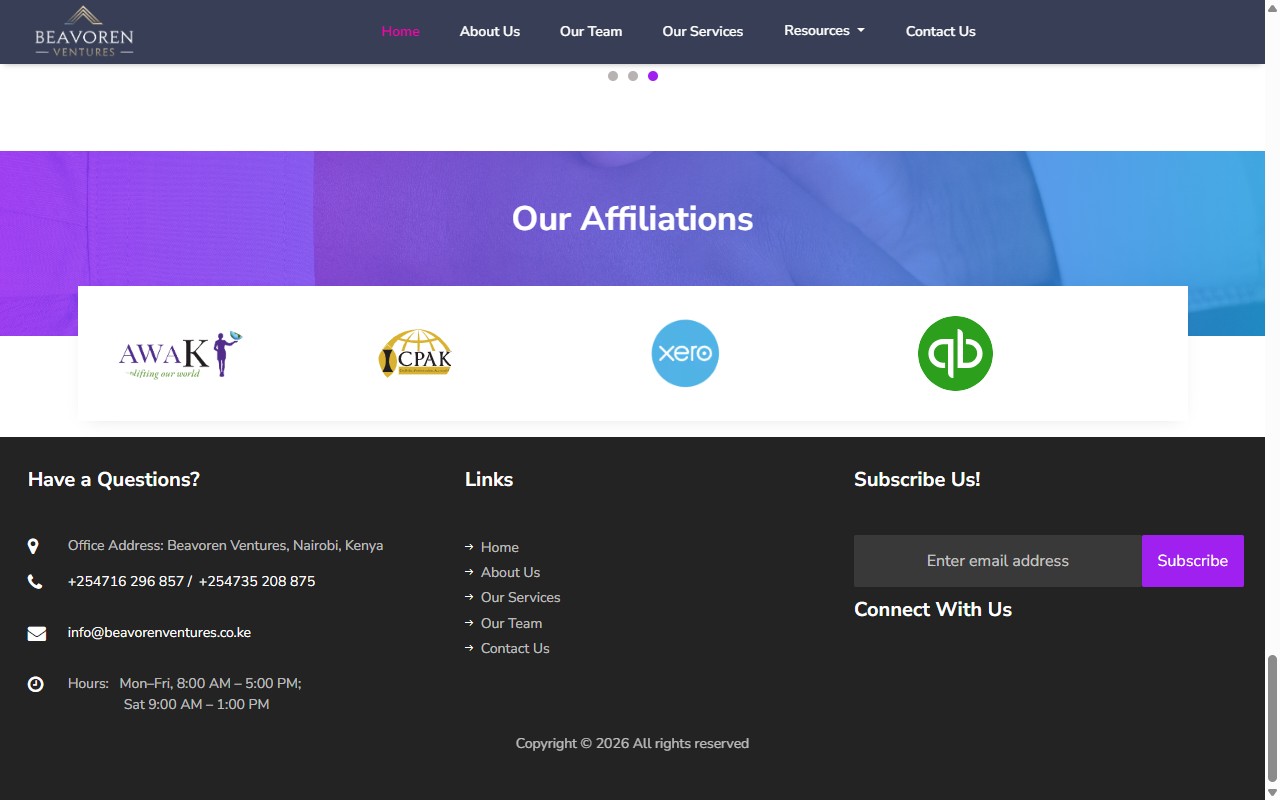Select the second carousel dot
Screen dimensions: 1280x800
633,76
